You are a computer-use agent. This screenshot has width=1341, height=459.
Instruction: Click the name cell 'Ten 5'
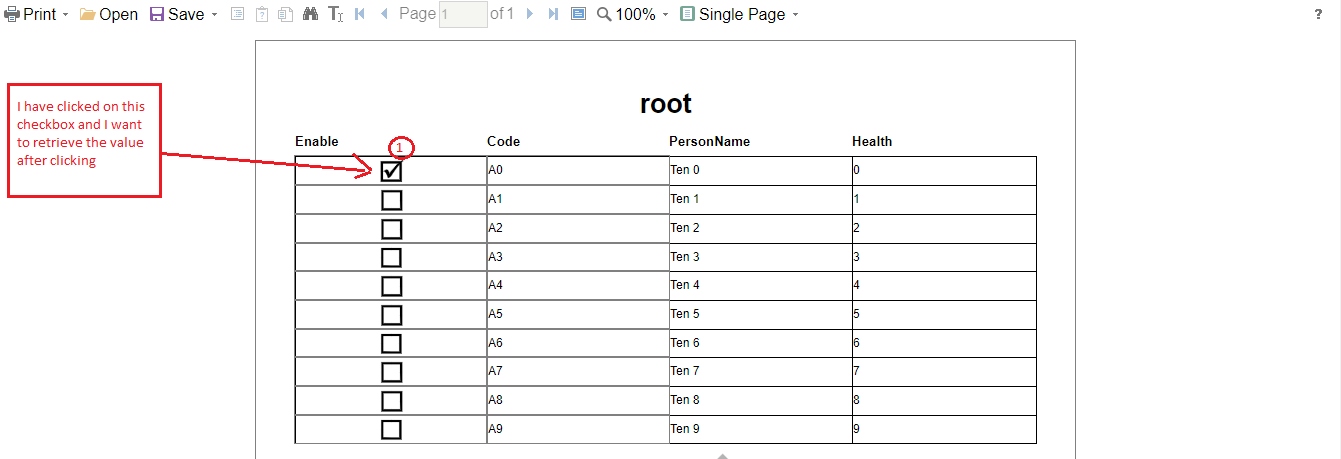pos(760,315)
